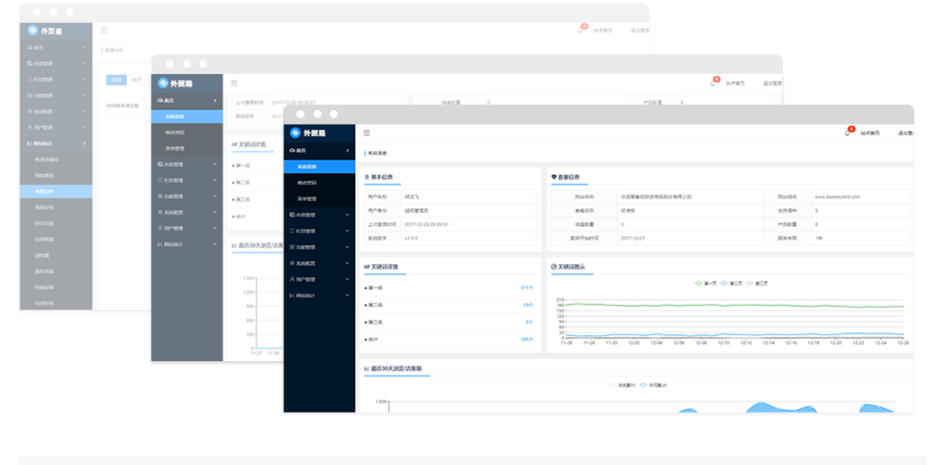
Task: Click the 外贸易 logo in back window
Action: [x=46, y=31]
